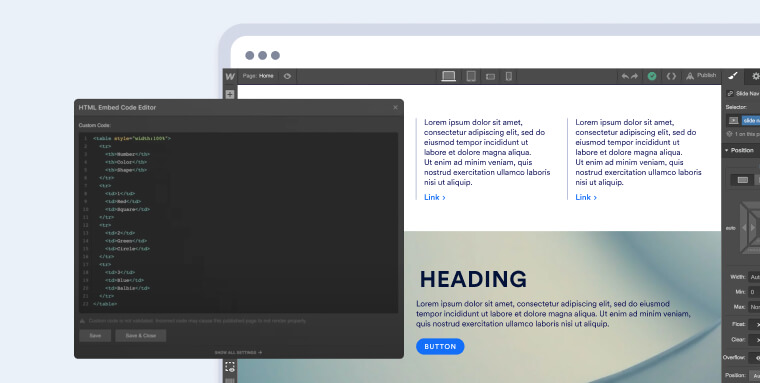Image resolution: width=760 pixels, height=383 pixels.
Task: Open the Add elements plus panel
Action: click(x=230, y=94)
